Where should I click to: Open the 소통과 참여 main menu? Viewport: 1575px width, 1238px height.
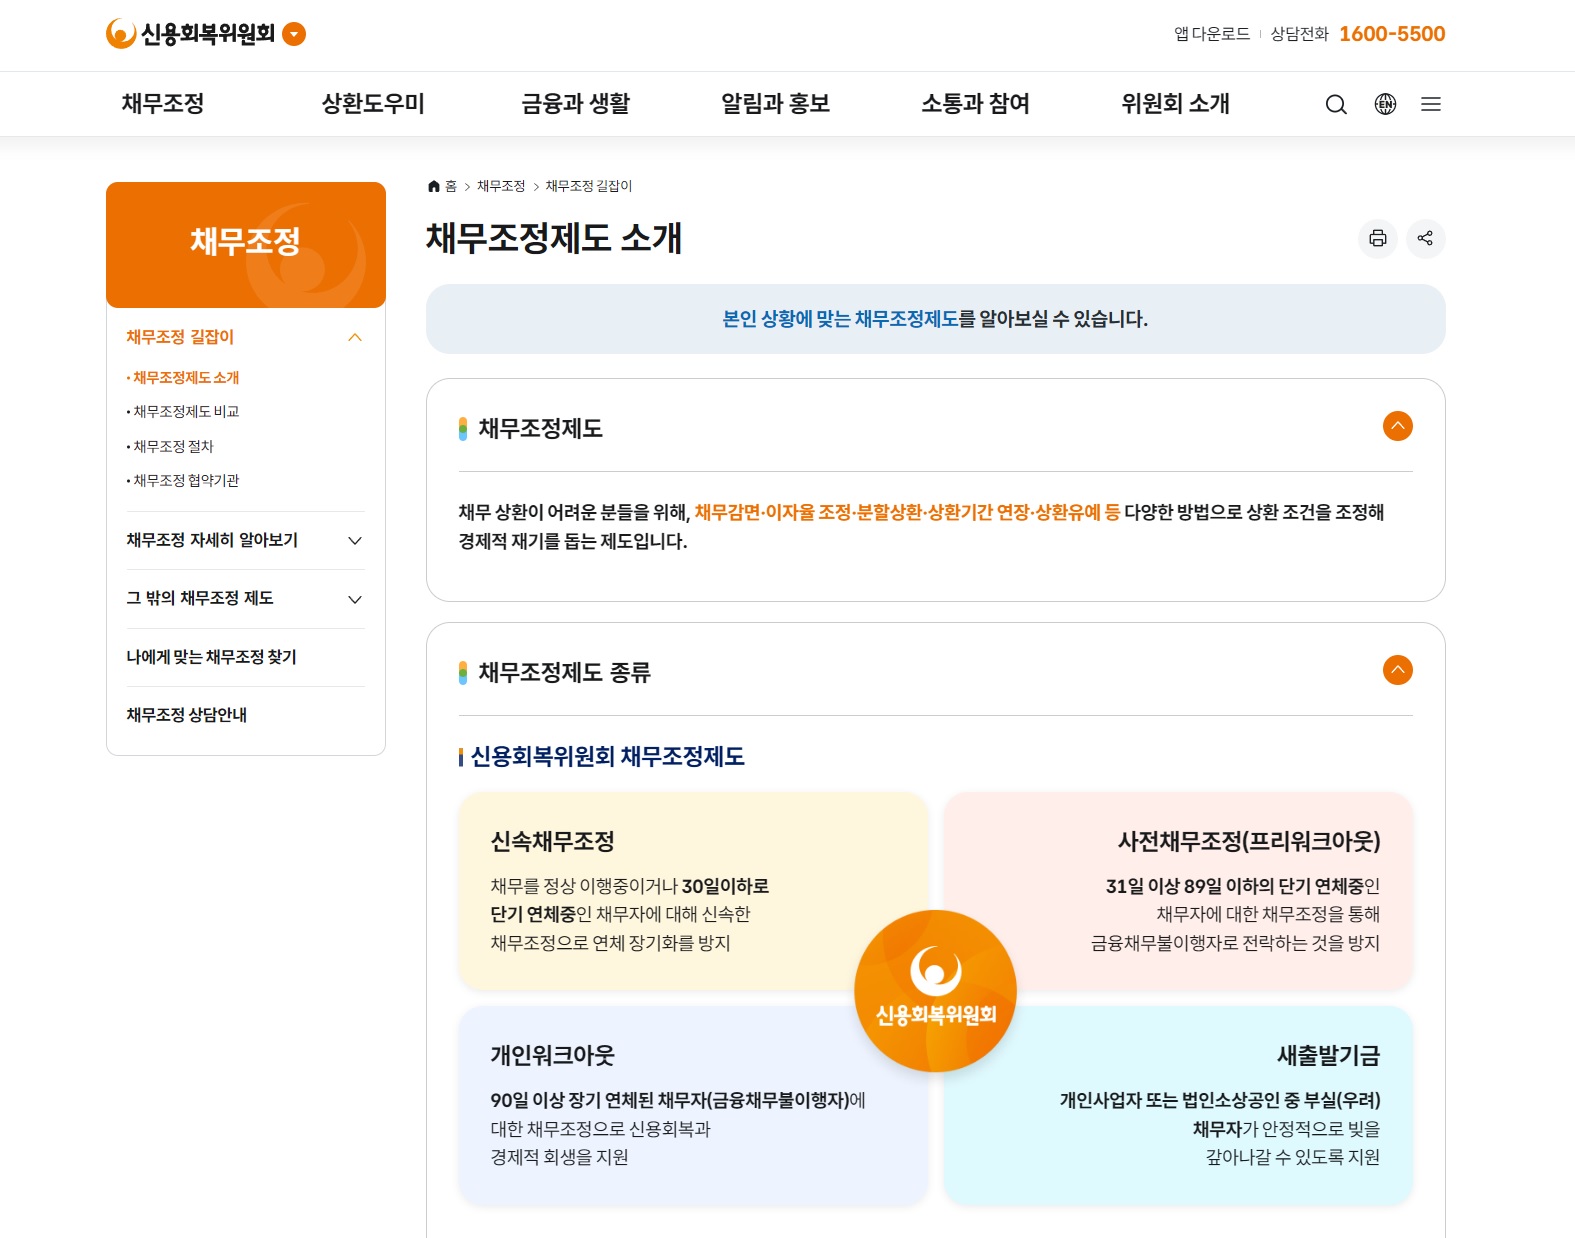tap(976, 104)
